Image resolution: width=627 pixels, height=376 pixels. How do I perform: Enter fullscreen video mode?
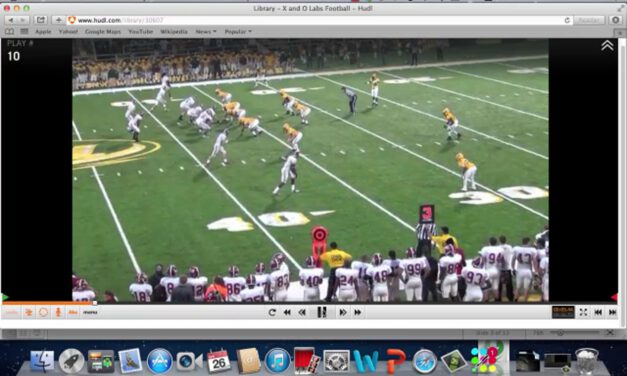(x=583, y=312)
